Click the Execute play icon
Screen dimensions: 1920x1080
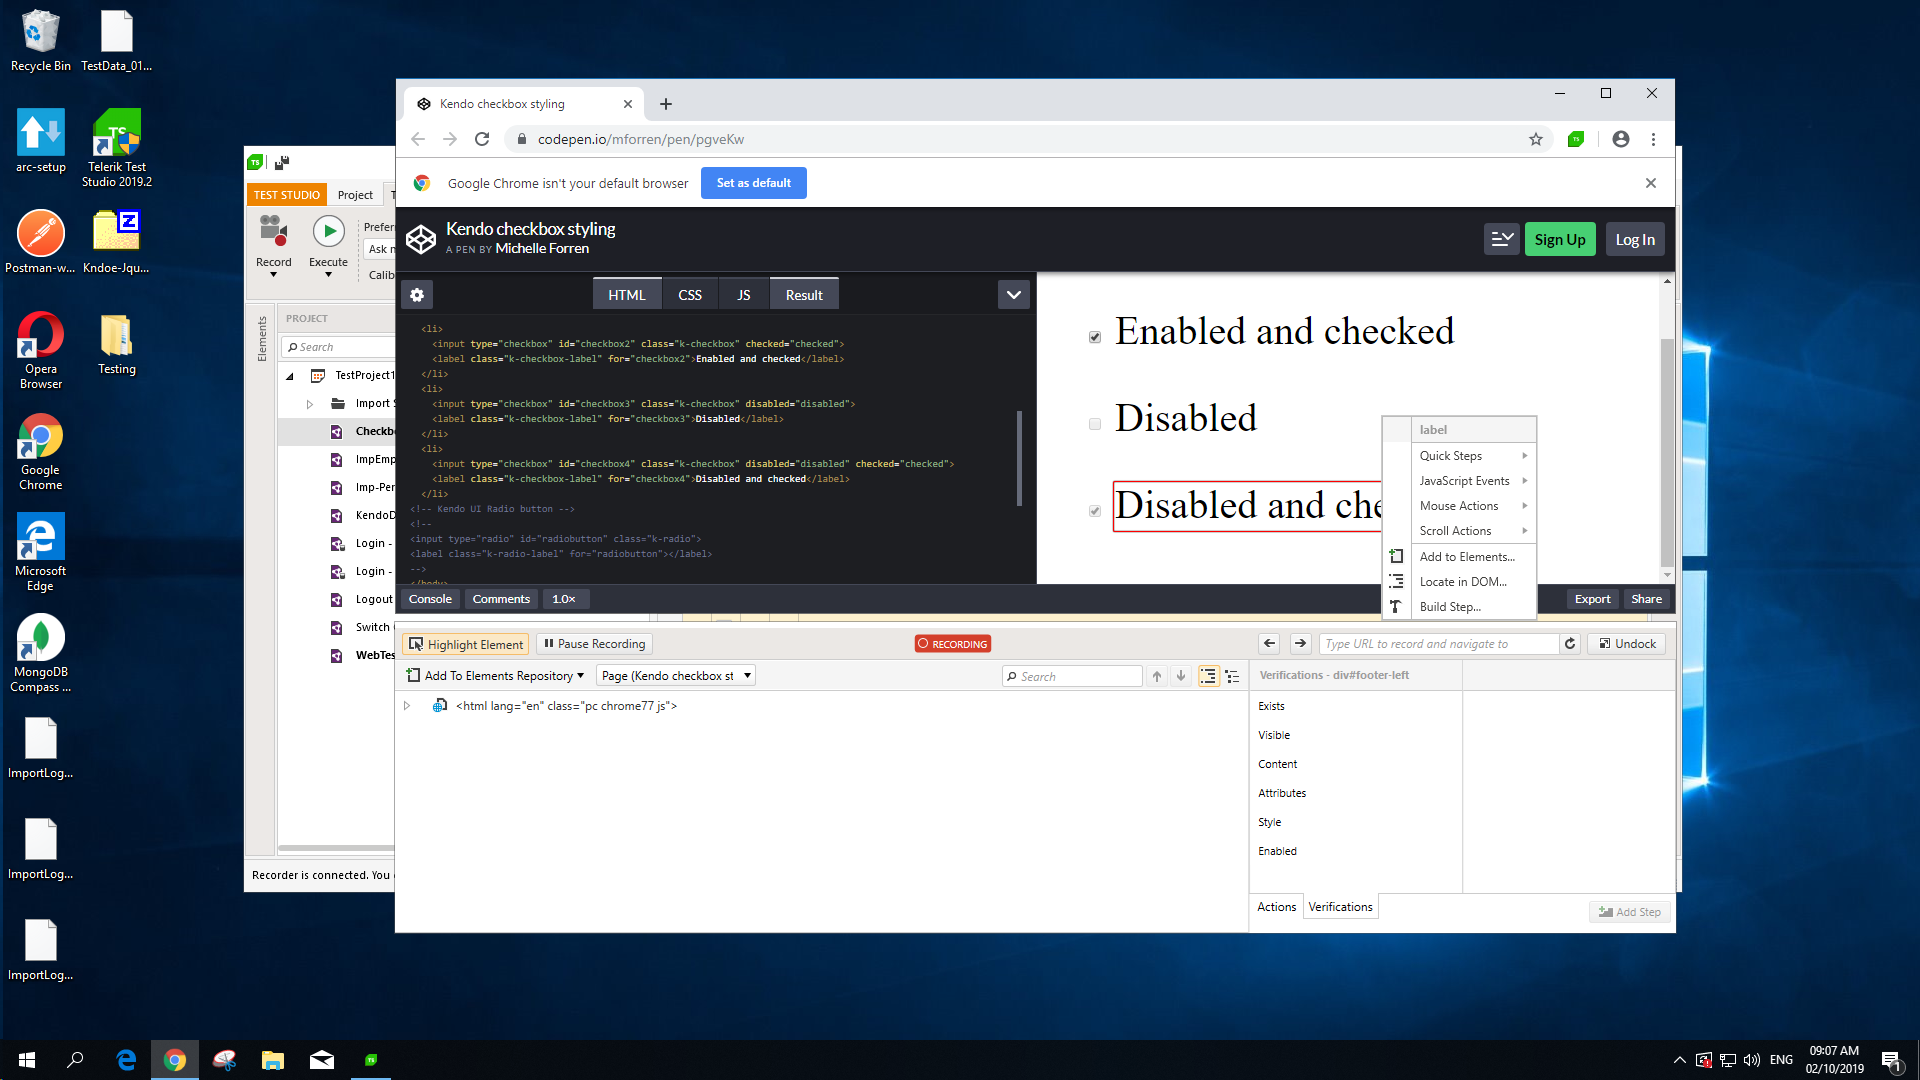(328, 232)
